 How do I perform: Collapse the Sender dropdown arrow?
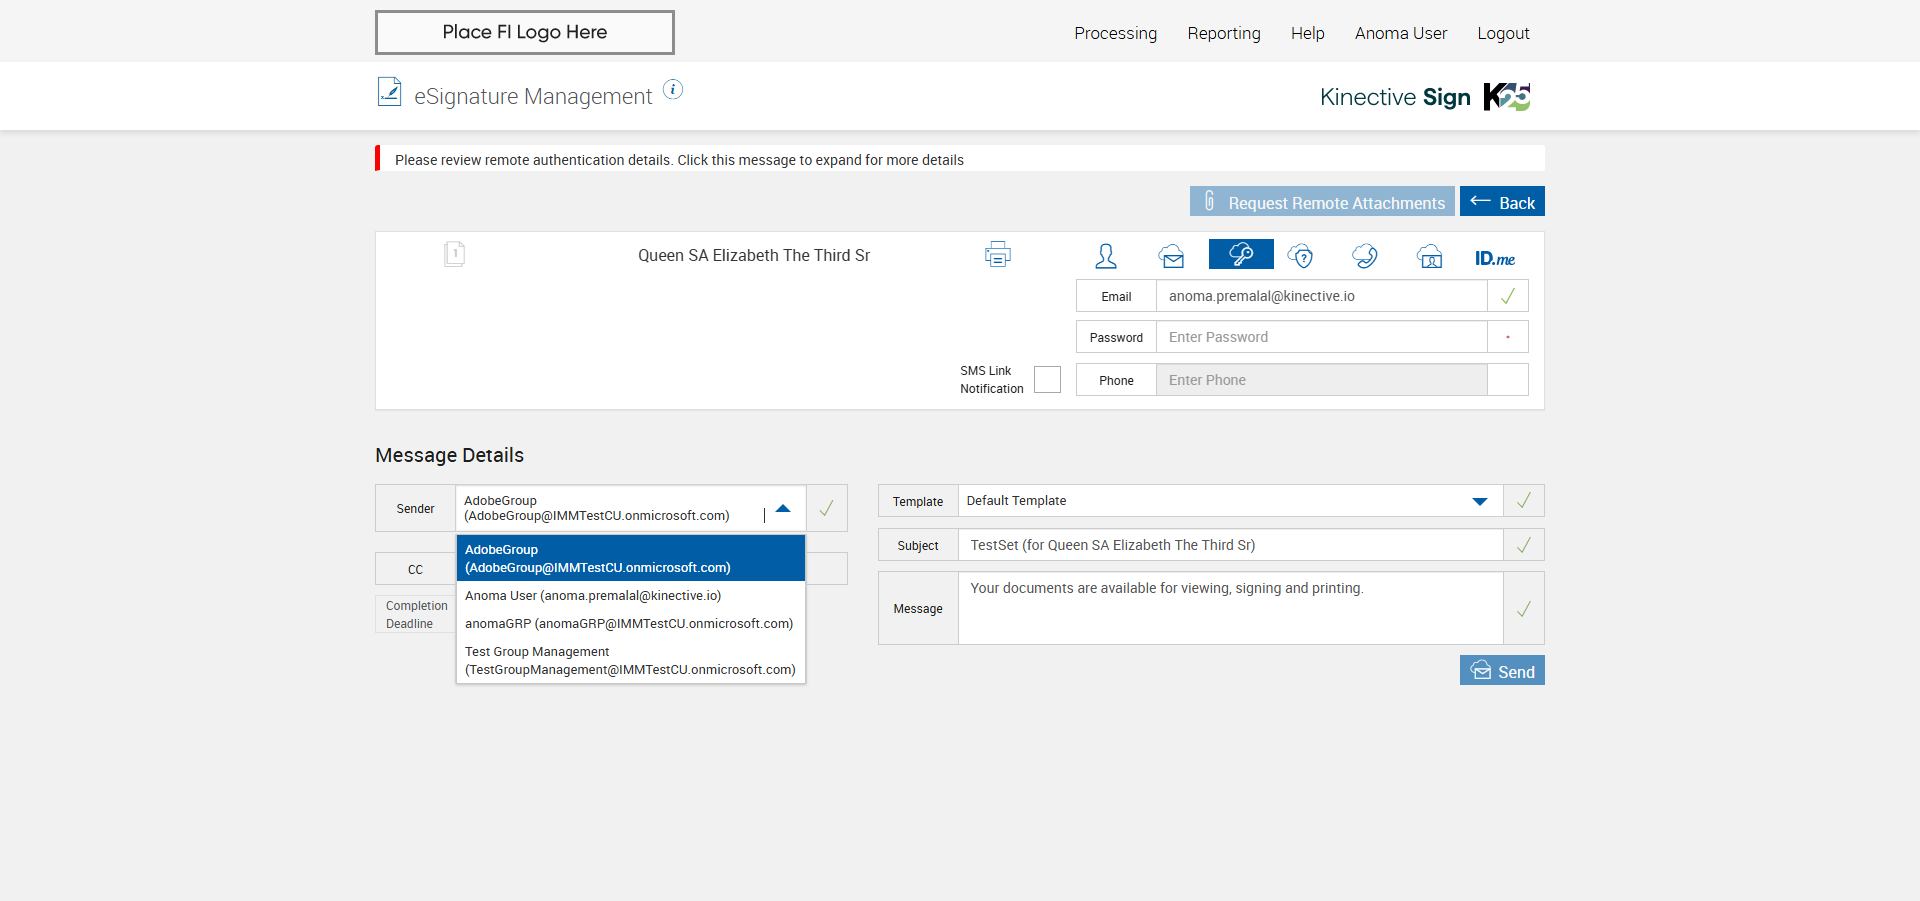(783, 509)
